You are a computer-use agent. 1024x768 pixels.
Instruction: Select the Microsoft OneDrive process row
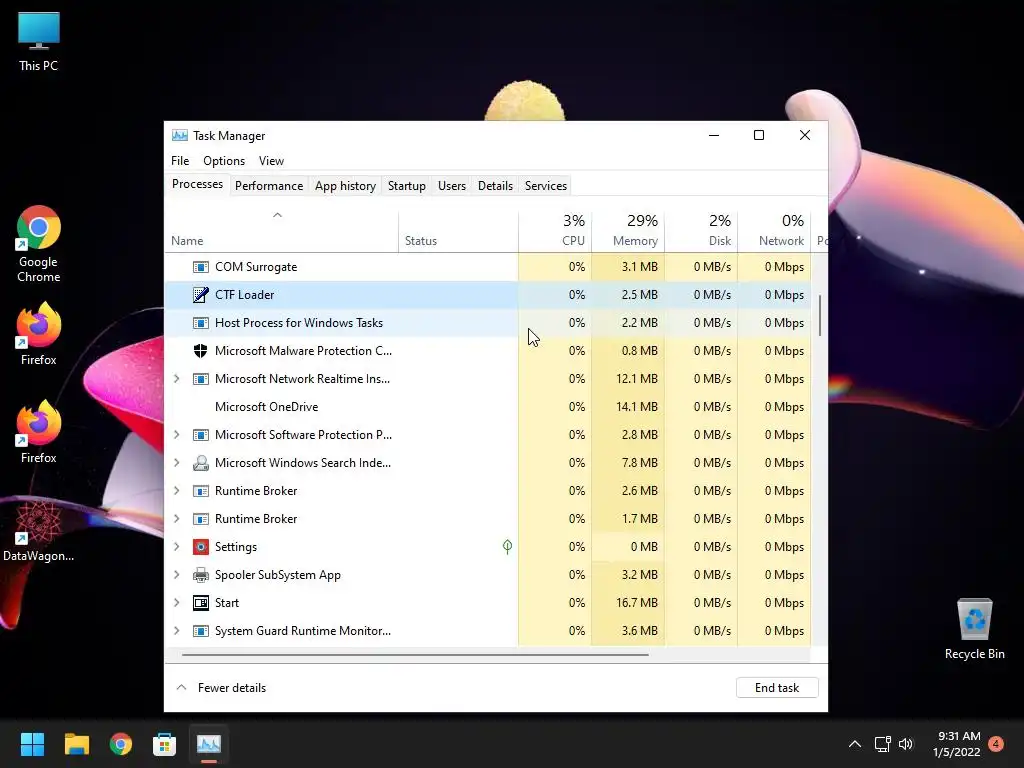pos(488,407)
